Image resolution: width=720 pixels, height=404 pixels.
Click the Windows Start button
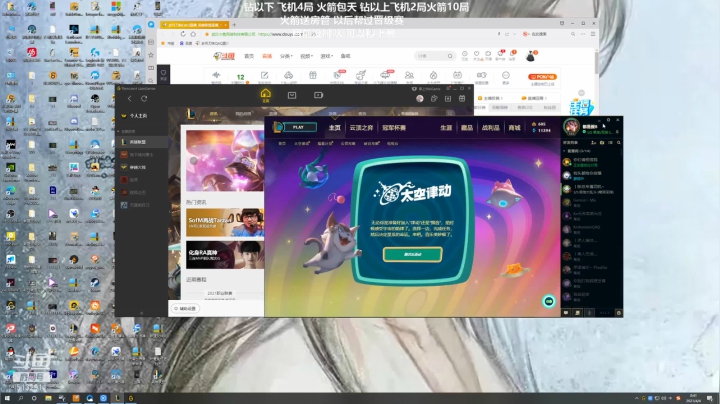click(7, 398)
